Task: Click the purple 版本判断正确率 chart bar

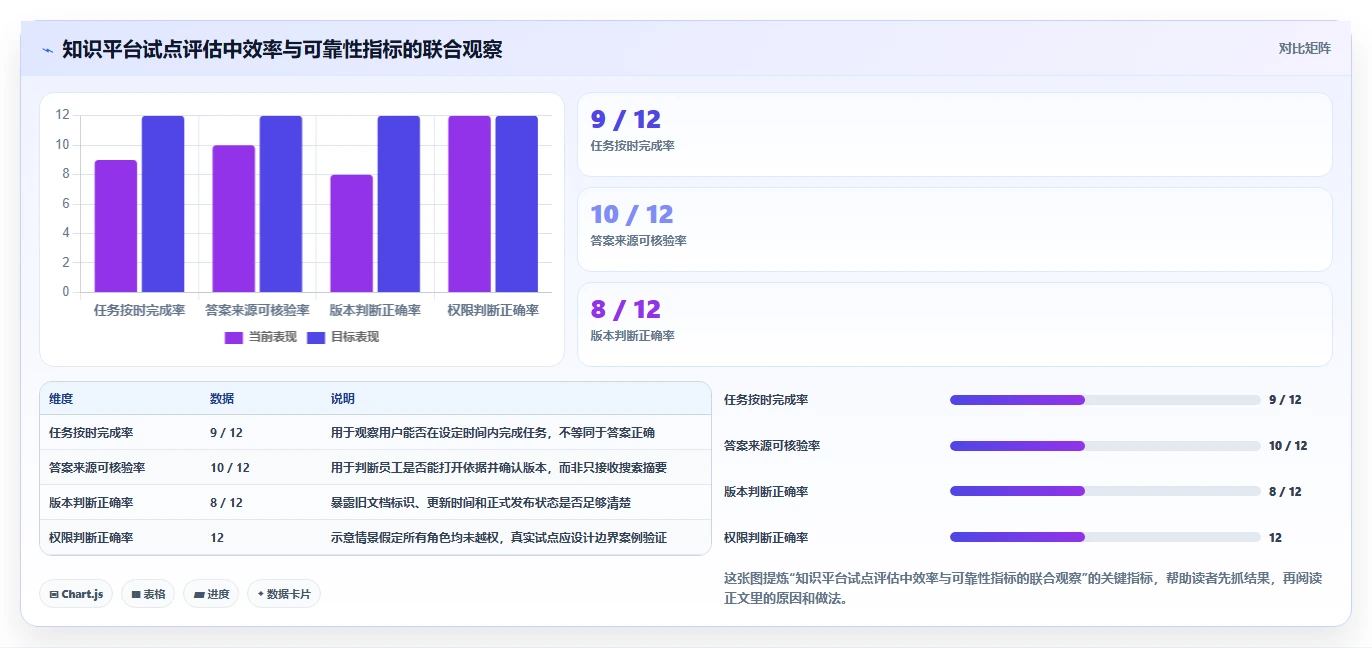Action: pyautogui.click(x=351, y=233)
